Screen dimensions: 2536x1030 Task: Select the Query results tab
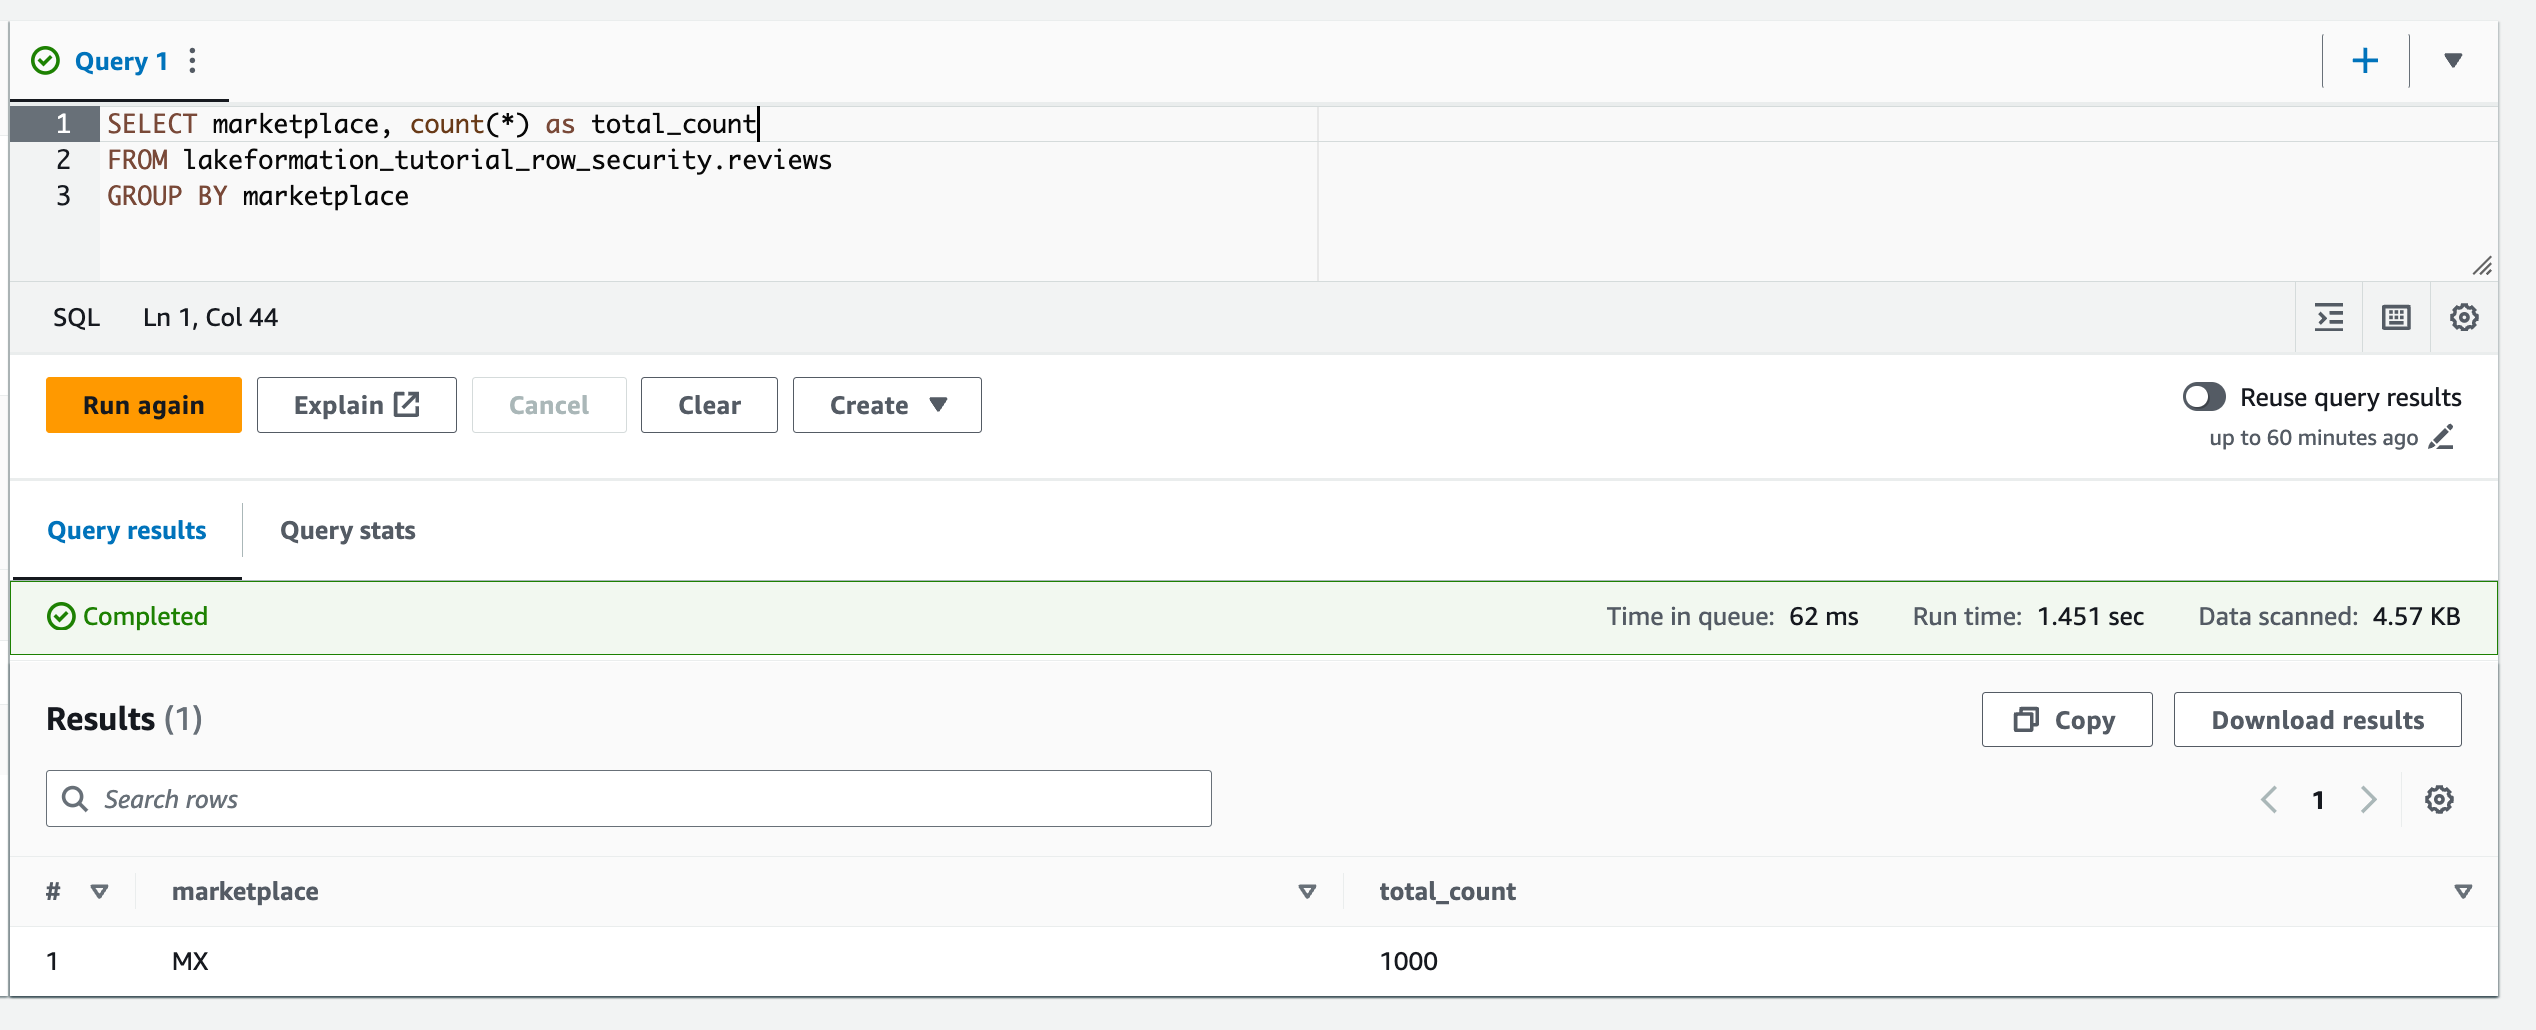pos(127,531)
